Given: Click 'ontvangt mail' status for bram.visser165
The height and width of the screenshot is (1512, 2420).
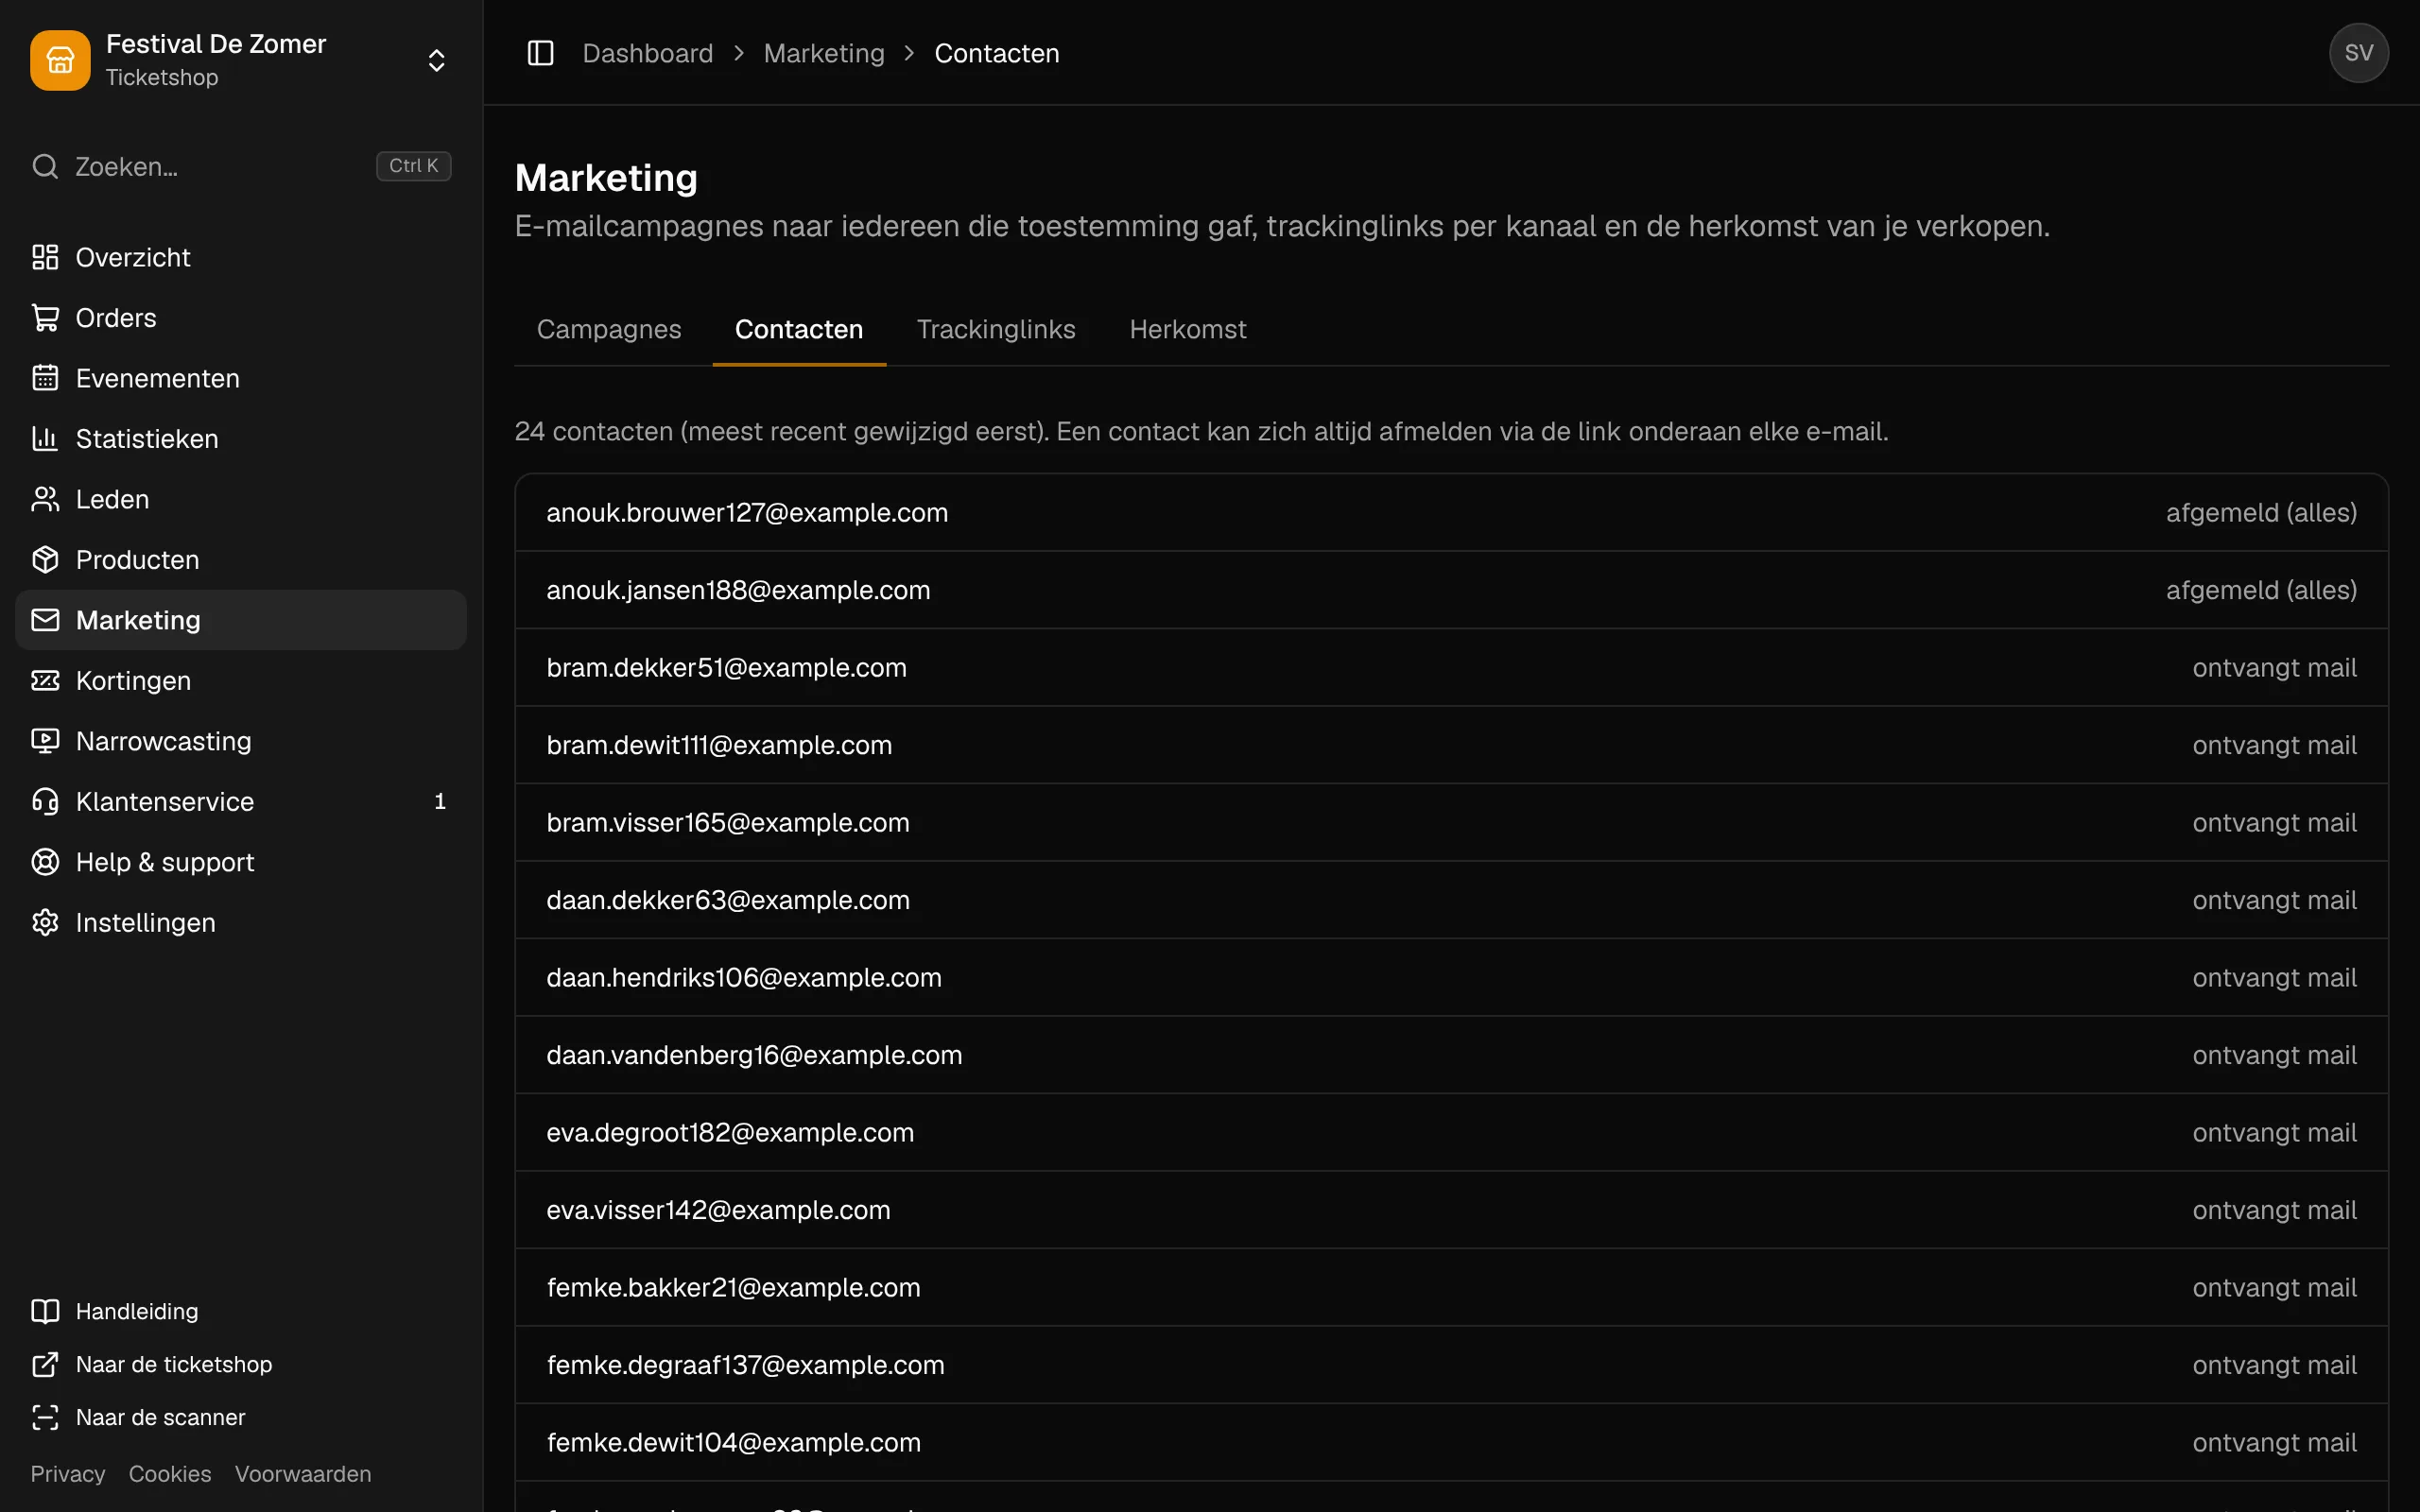Looking at the screenshot, I should [x=2274, y=822].
